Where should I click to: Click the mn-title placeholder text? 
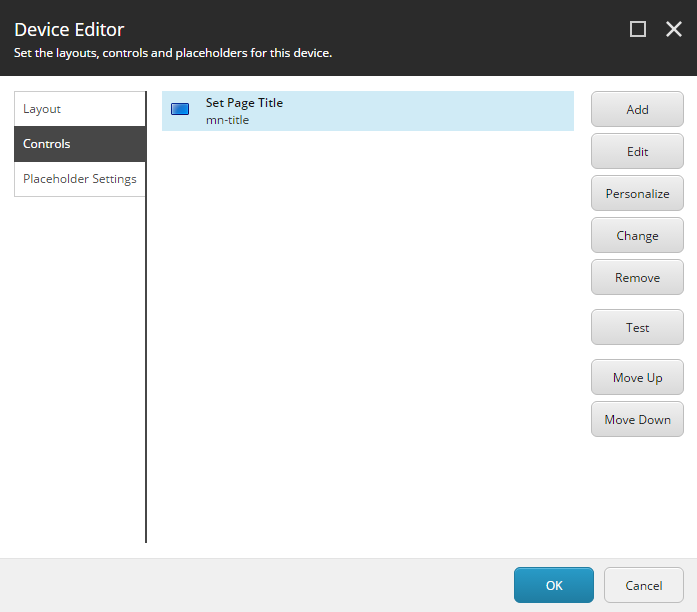coord(227,120)
